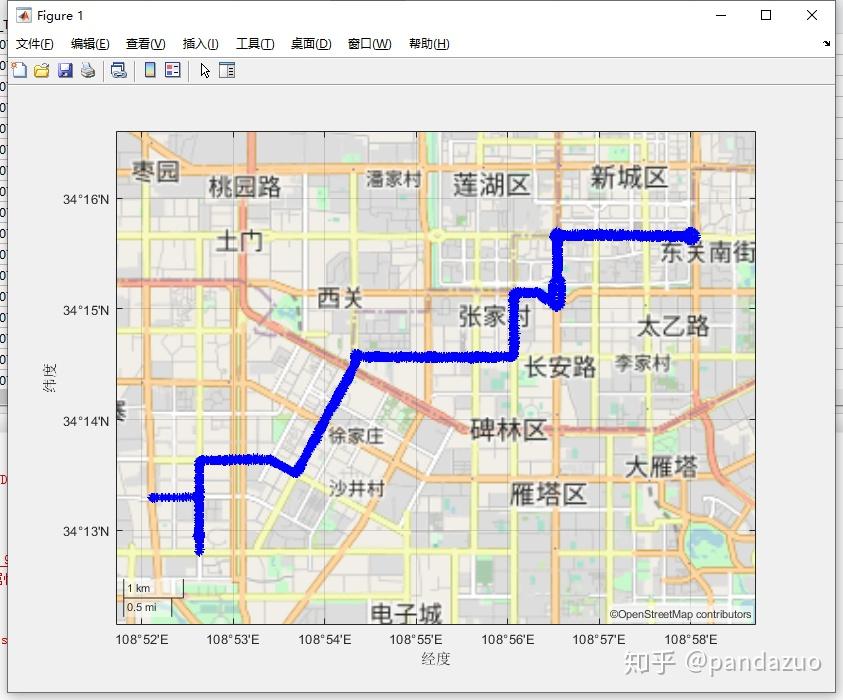Open a saved figure file
This screenshot has width=843, height=700.
pos(41,70)
